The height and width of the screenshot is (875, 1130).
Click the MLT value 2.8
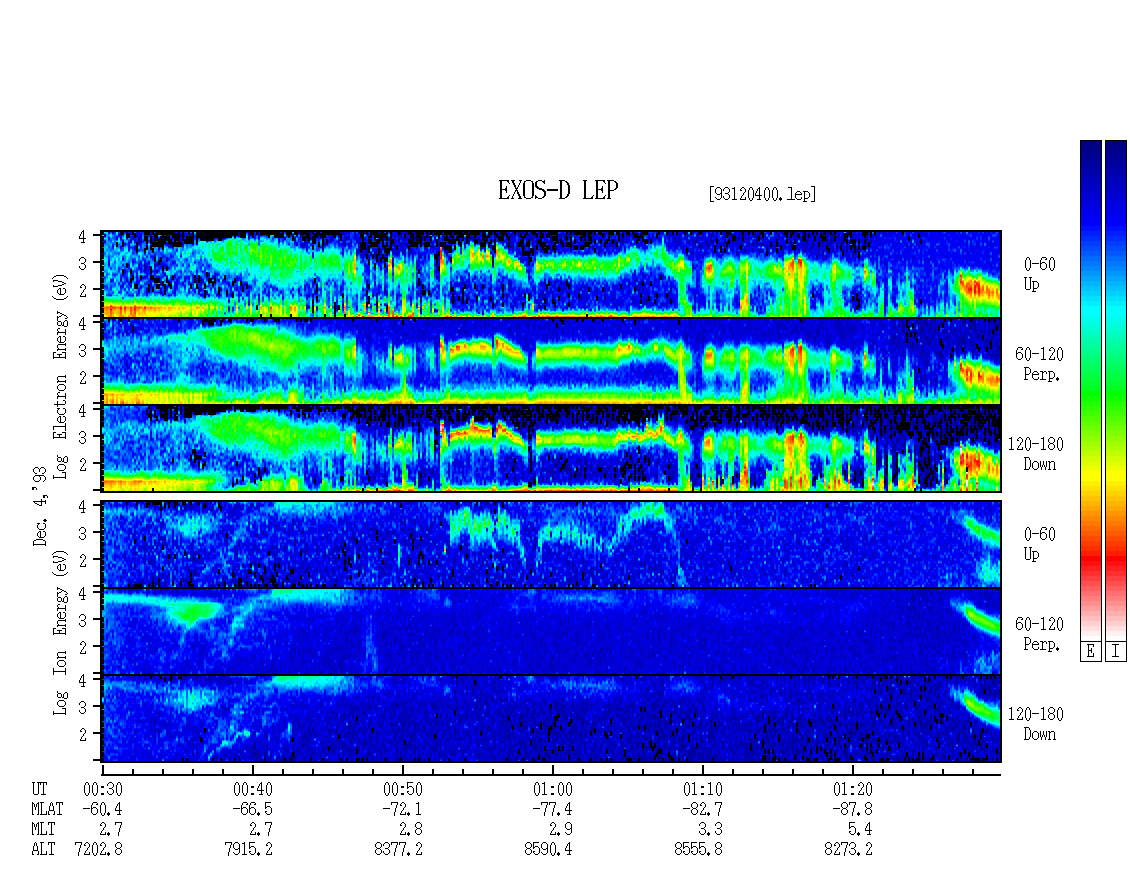pos(411,830)
